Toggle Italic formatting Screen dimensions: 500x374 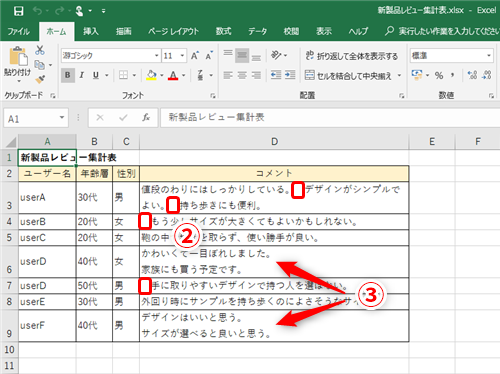click(82, 75)
